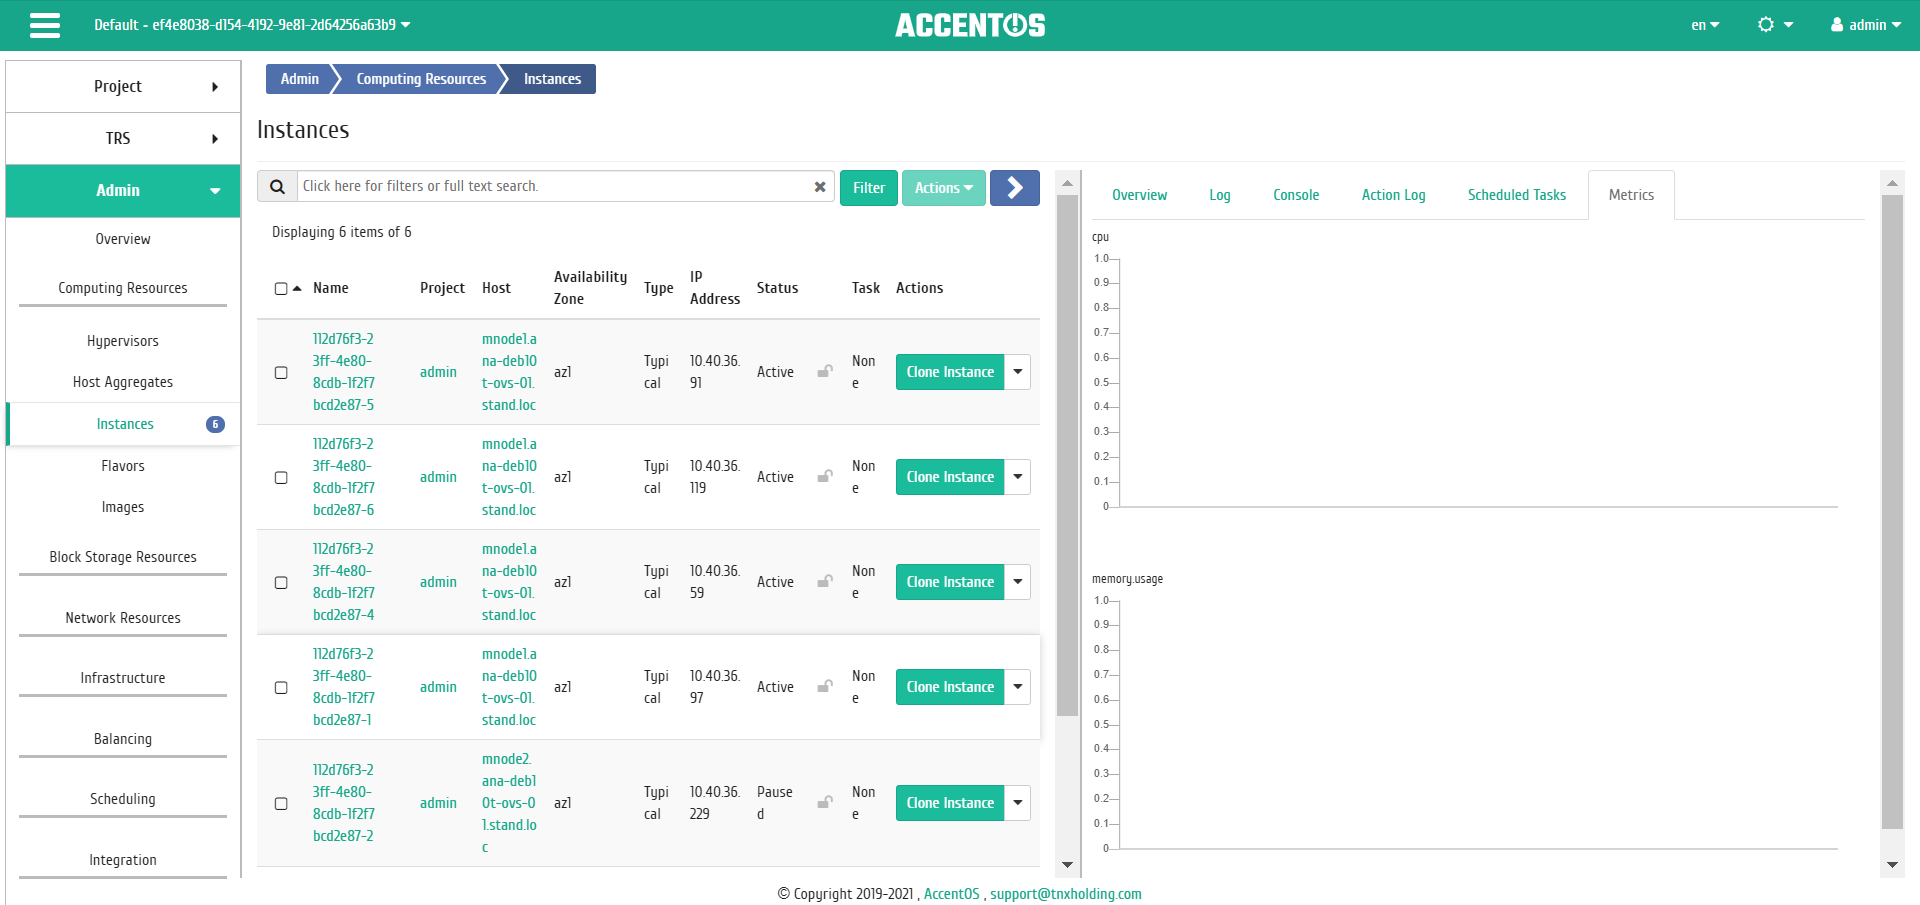1920x905 pixels.
Task: Clear the search field with the X icon
Action: click(820, 187)
